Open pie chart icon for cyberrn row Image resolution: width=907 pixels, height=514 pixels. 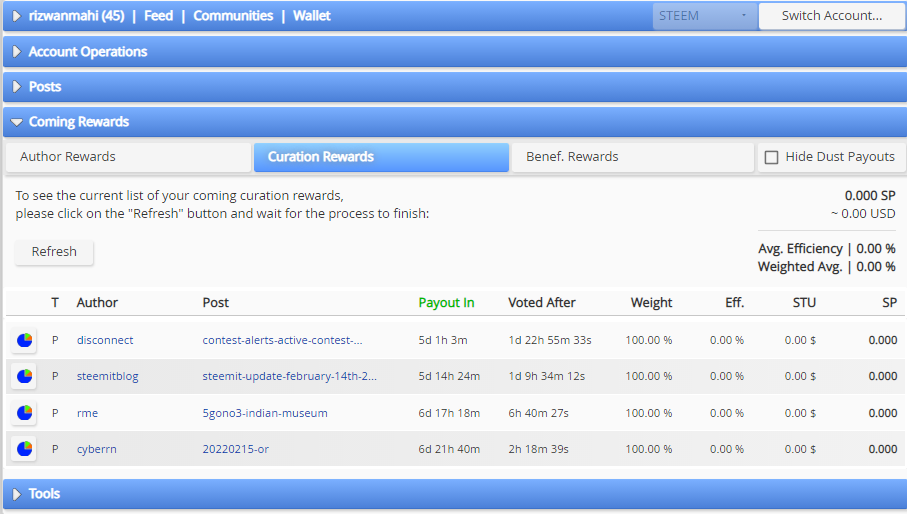tap(24, 449)
